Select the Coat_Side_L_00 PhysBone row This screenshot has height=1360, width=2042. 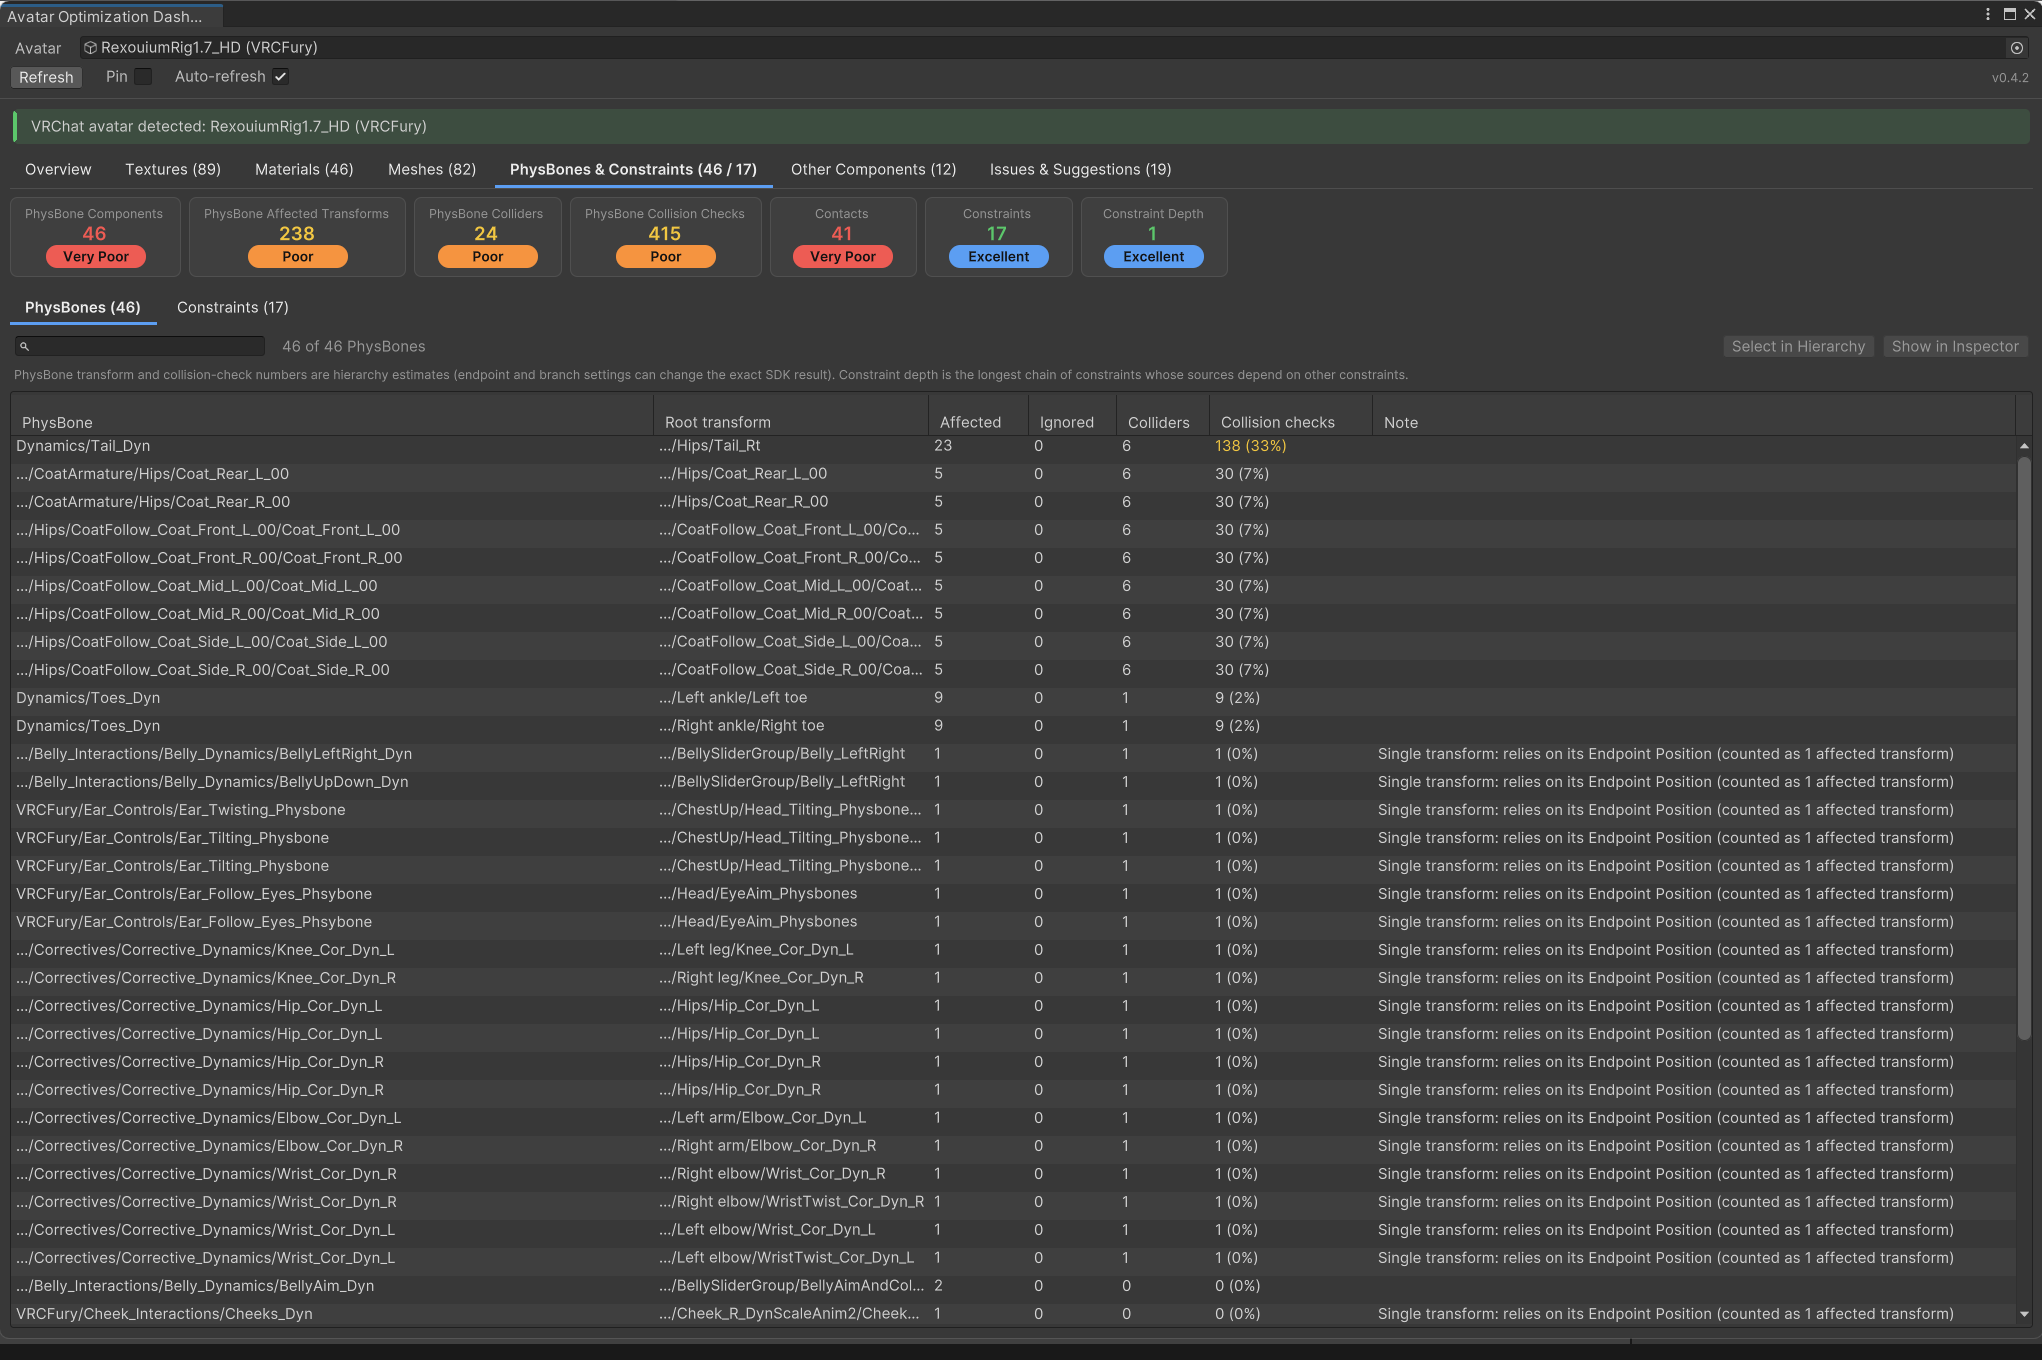point(1013,642)
